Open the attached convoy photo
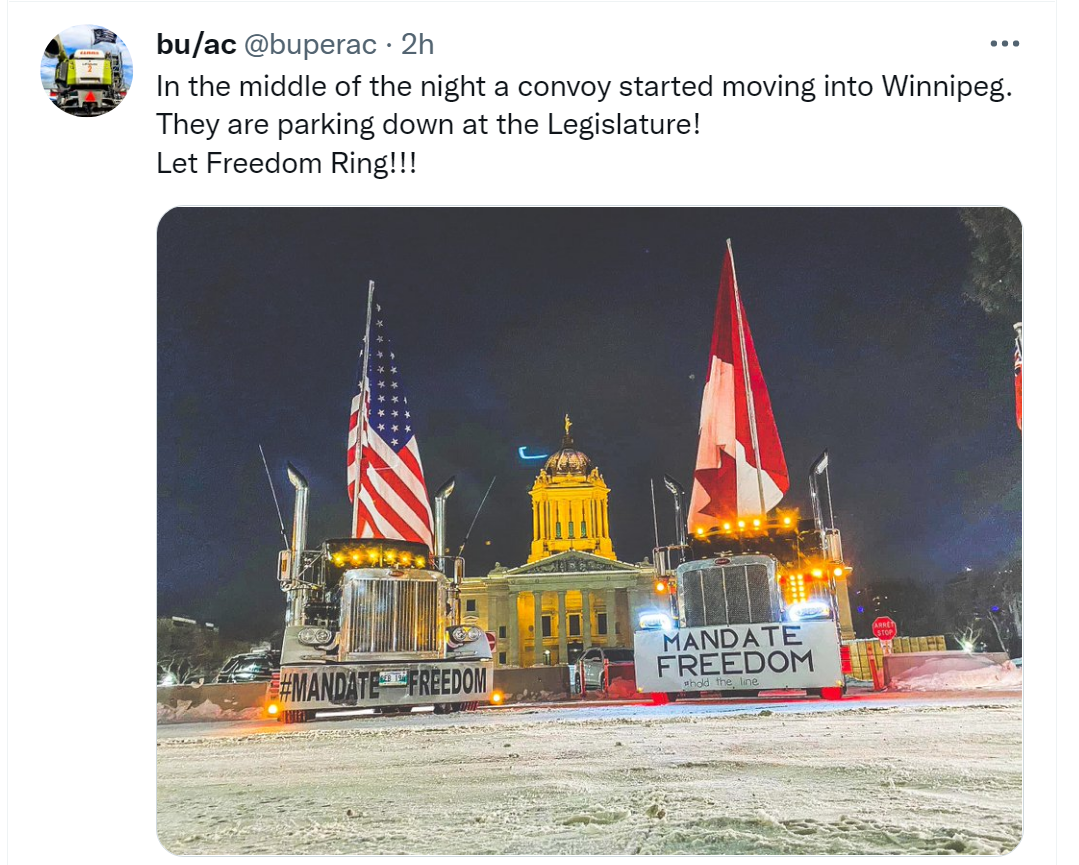The height and width of the screenshot is (865, 1079). coord(589,531)
